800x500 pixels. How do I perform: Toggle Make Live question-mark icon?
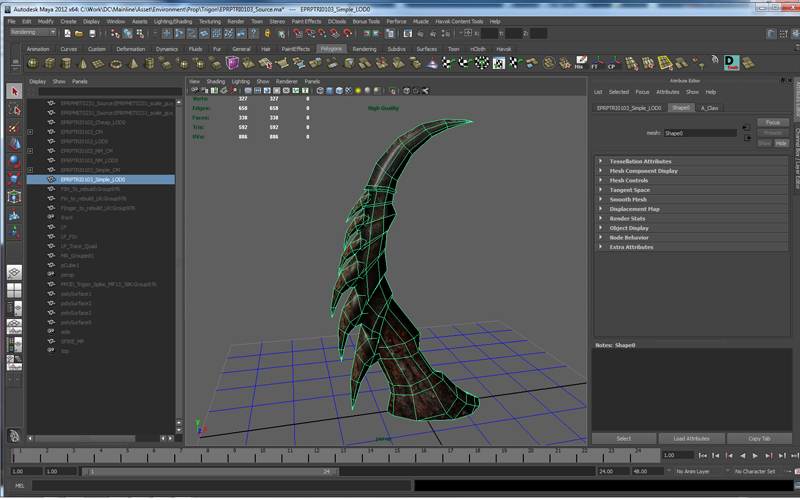click(254, 34)
